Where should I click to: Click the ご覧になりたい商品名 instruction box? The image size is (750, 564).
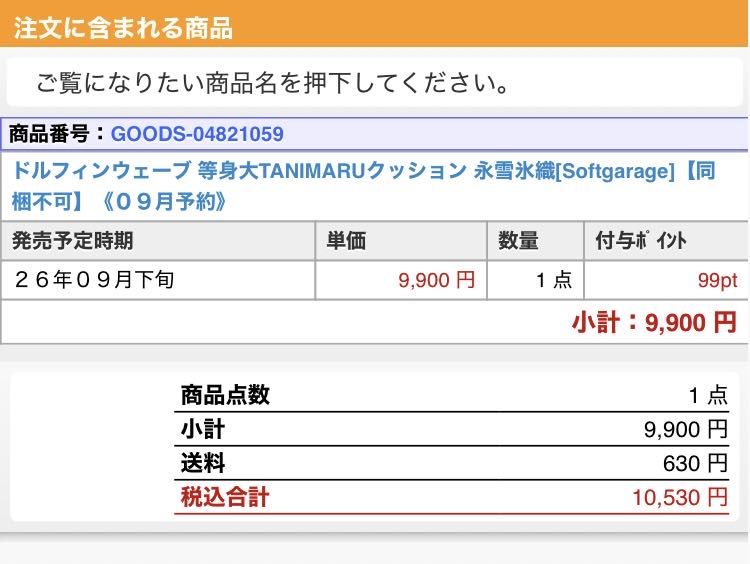[374, 82]
